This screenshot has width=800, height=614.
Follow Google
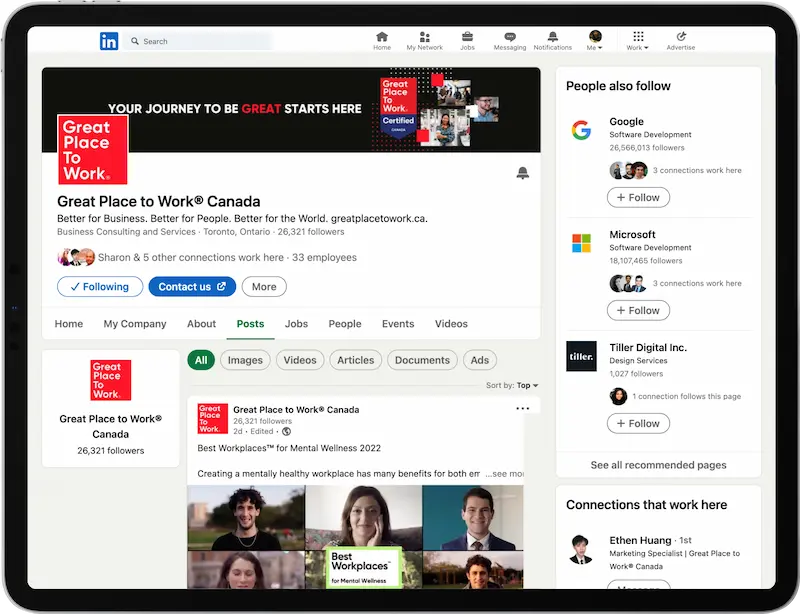pos(638,198)
